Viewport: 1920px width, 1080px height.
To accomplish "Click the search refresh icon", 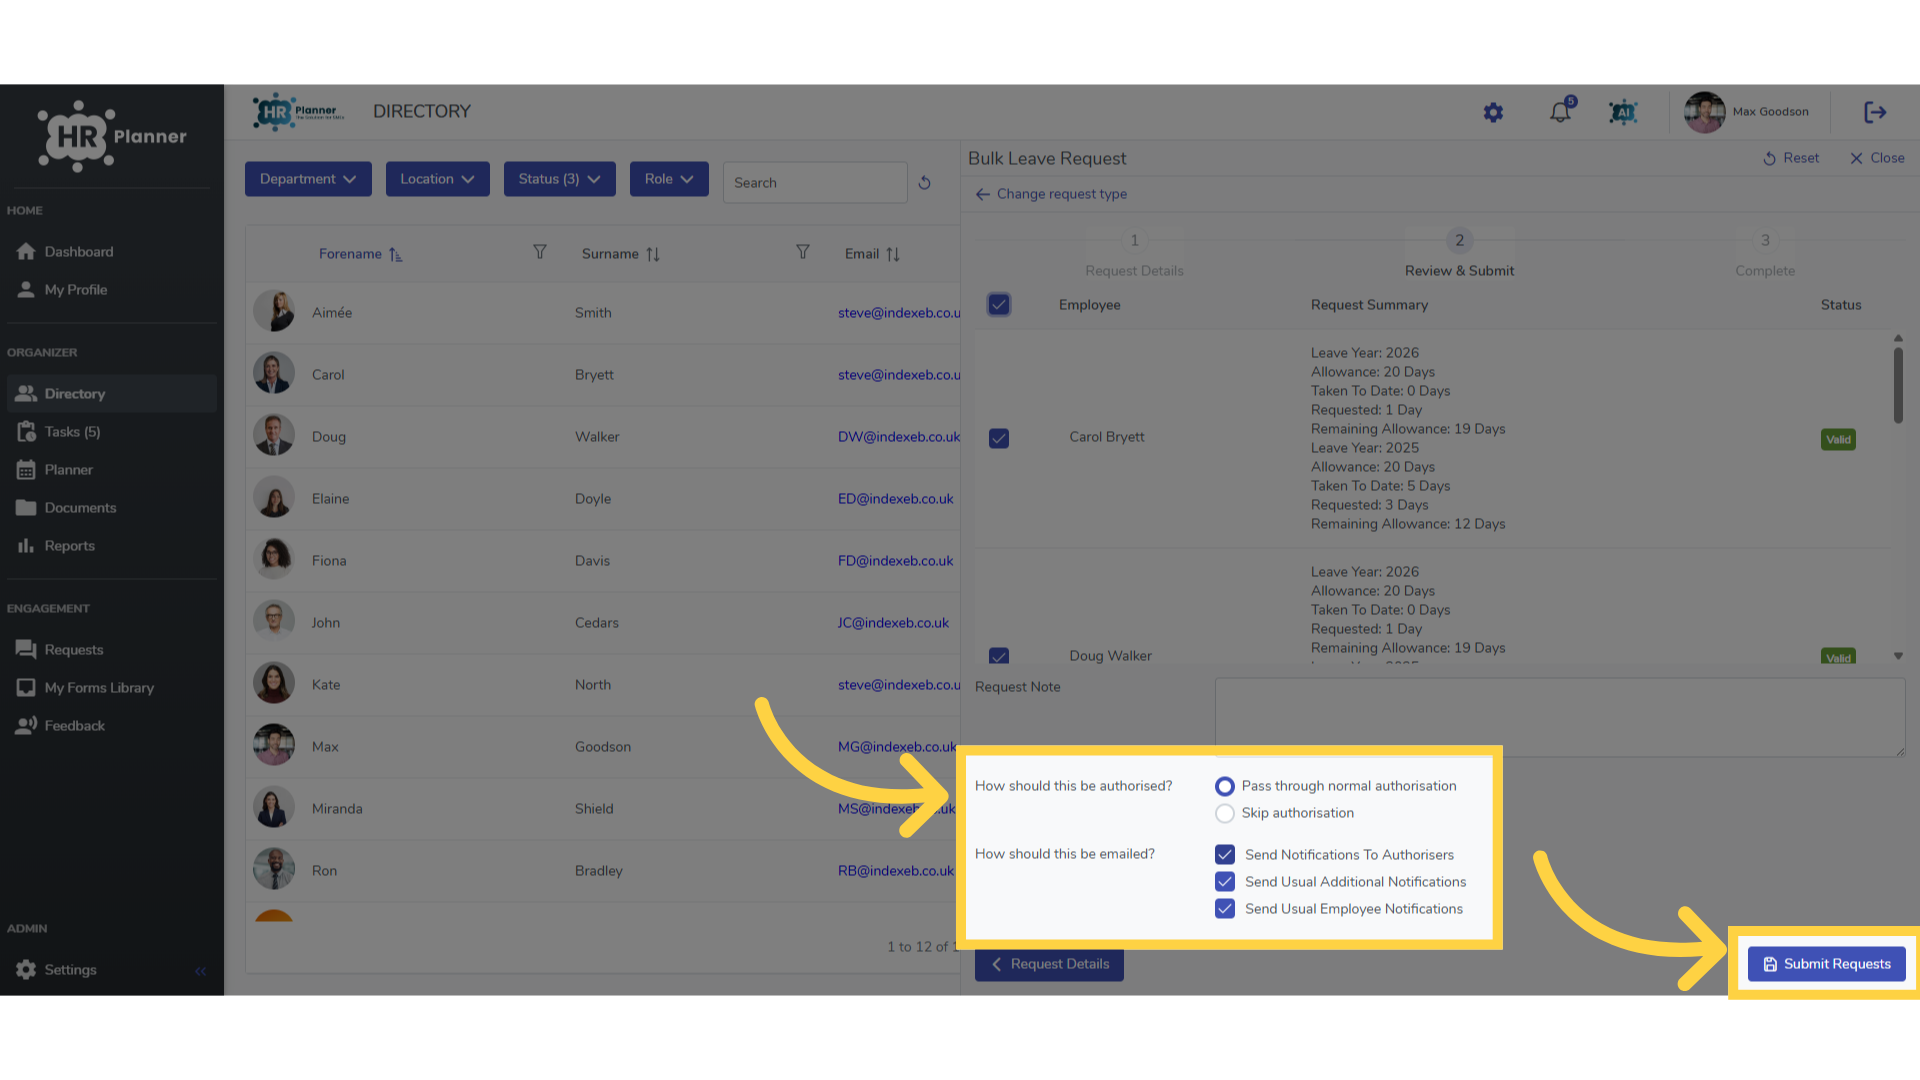I will (924, 183).
